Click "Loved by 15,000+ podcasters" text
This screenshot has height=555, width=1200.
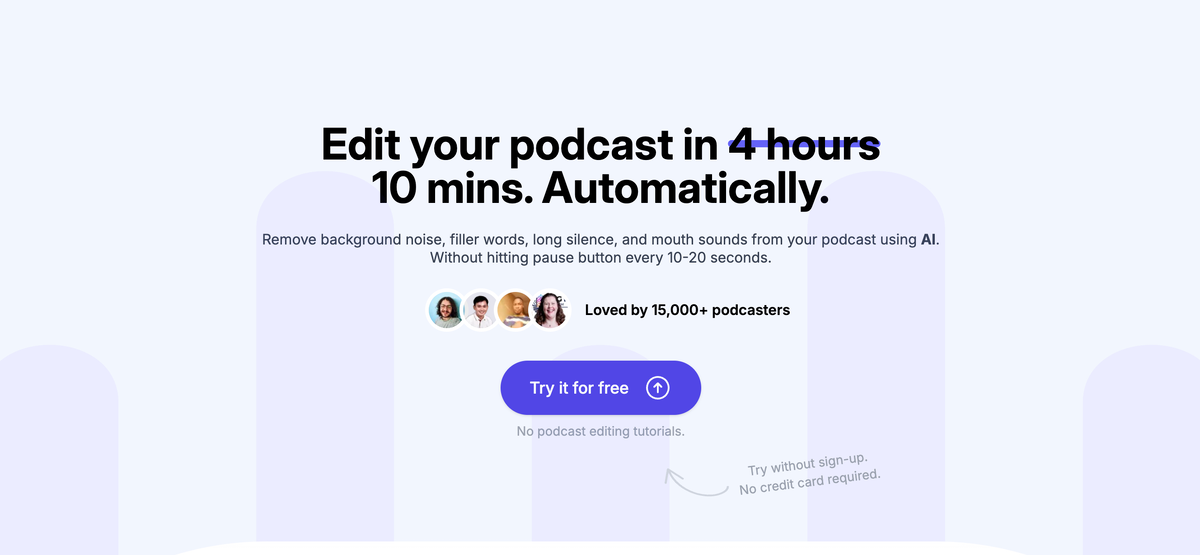click(687, 310)
